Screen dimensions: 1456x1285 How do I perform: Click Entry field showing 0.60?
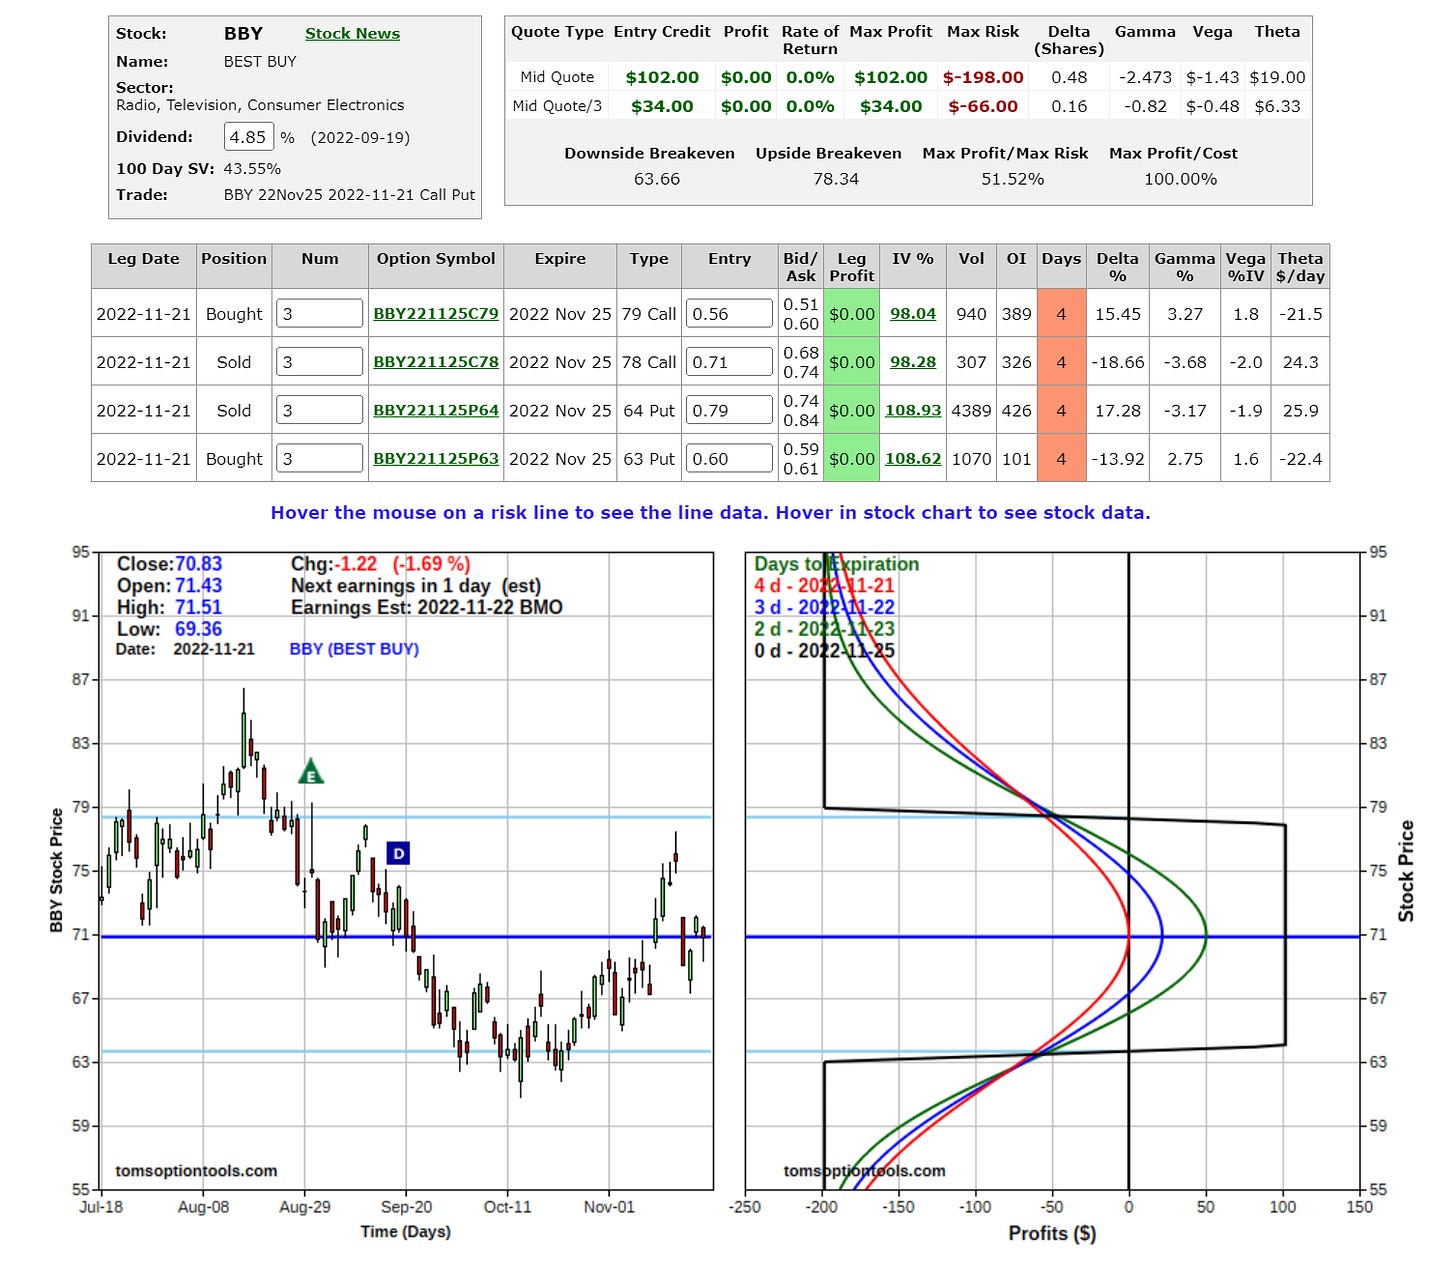coord(730,458)
